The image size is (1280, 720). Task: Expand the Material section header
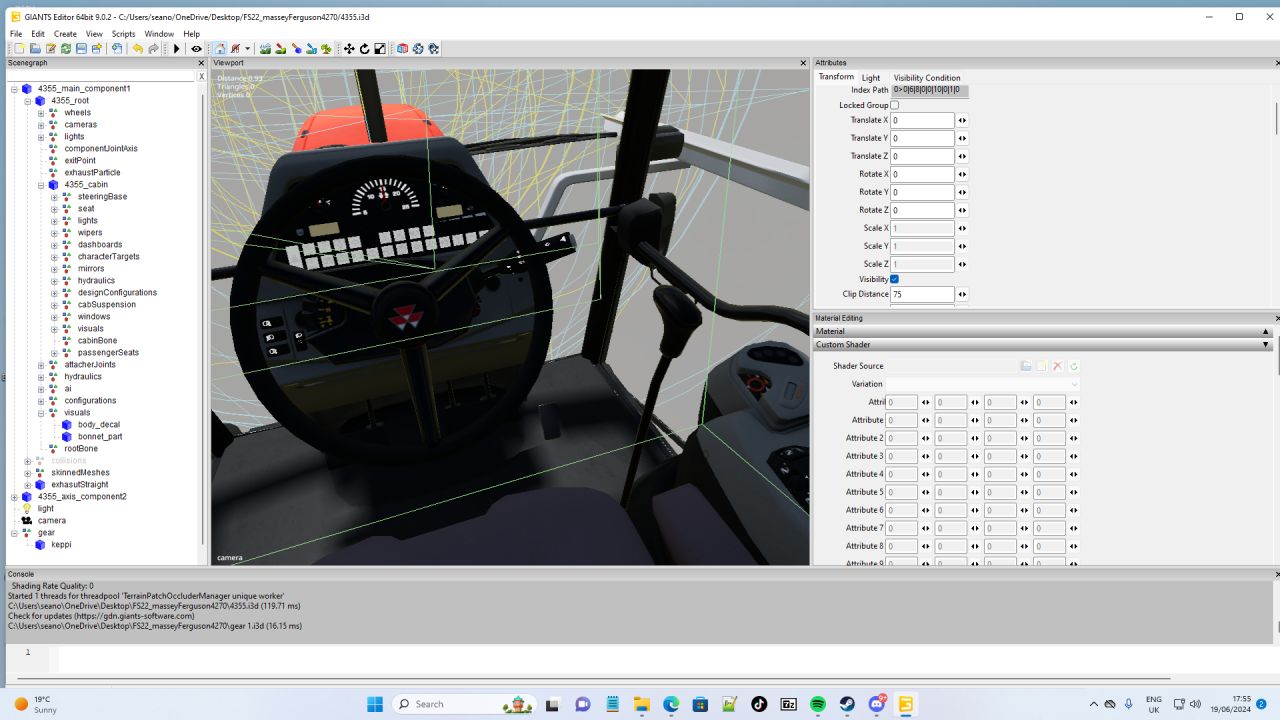(x=1040, y=331)
